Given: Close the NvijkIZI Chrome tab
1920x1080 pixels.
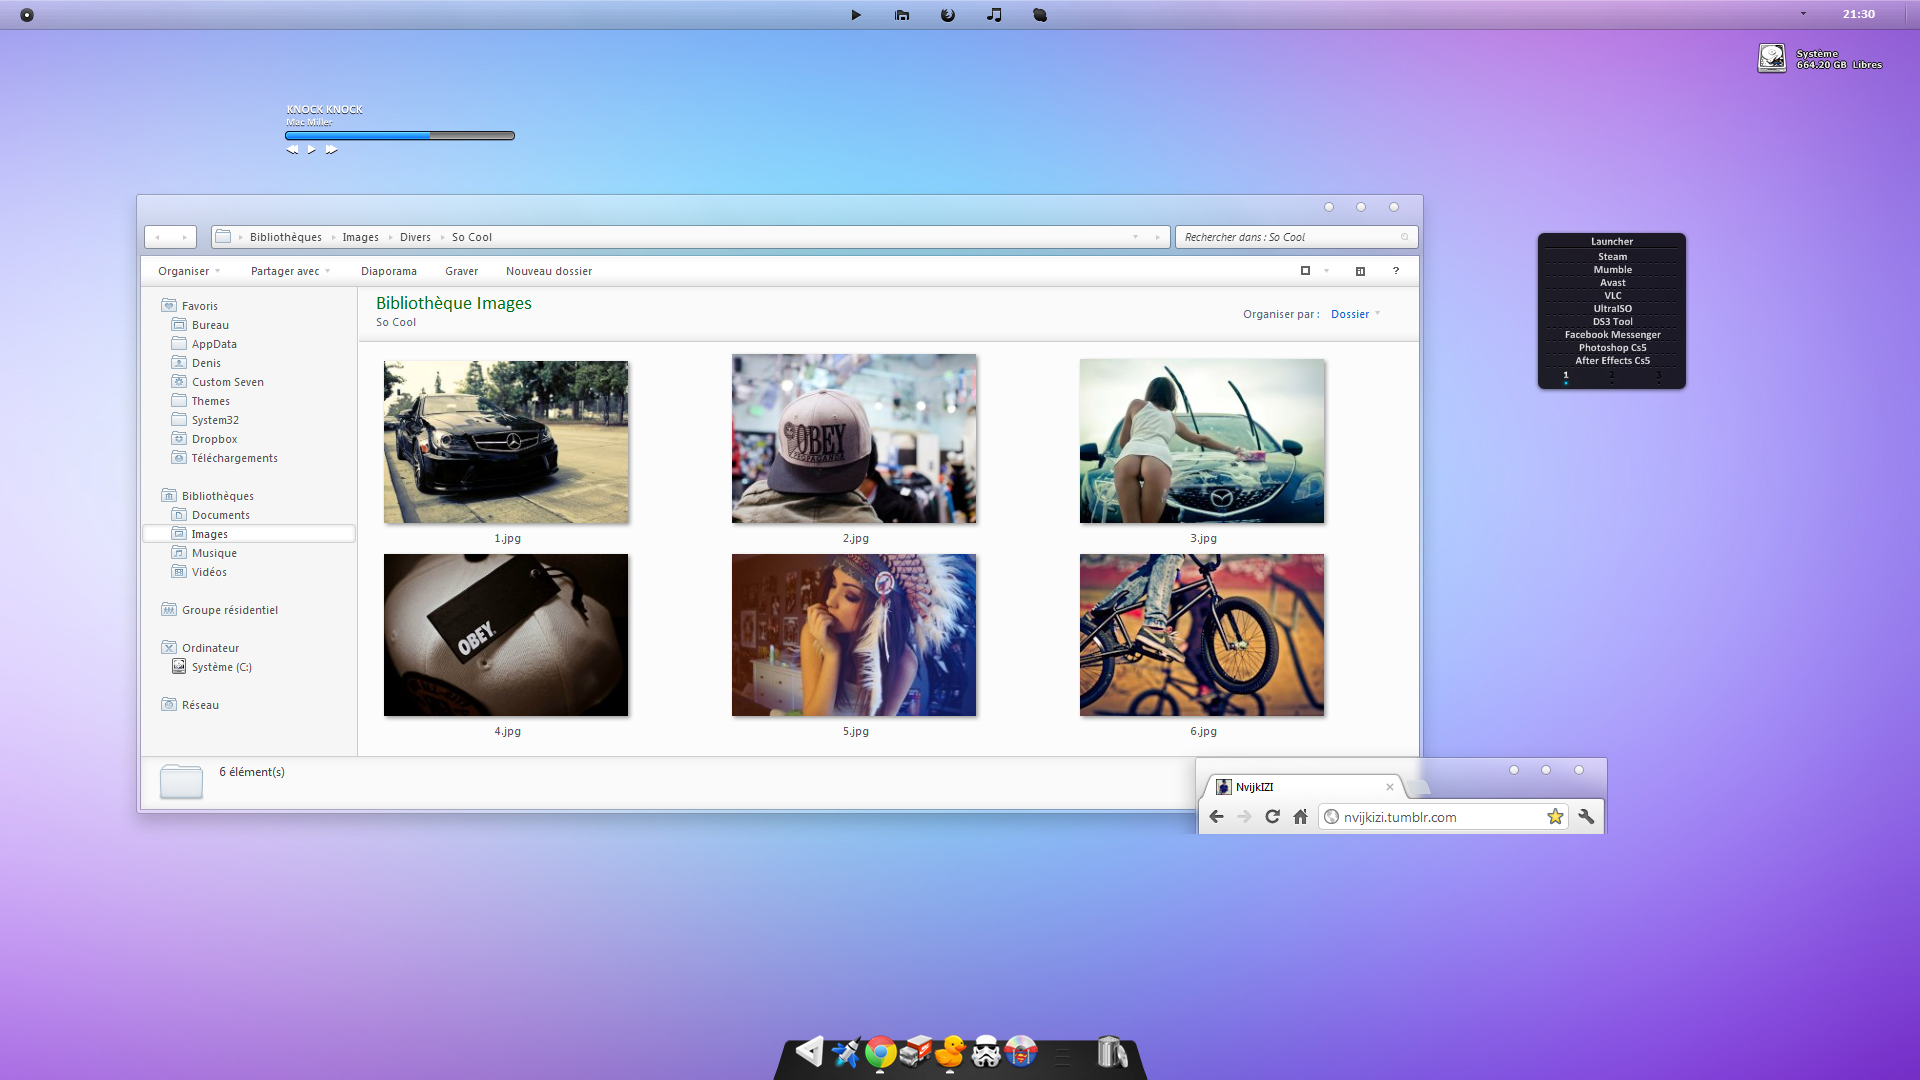Looking at the screenshot, I should click(1389, 787).
